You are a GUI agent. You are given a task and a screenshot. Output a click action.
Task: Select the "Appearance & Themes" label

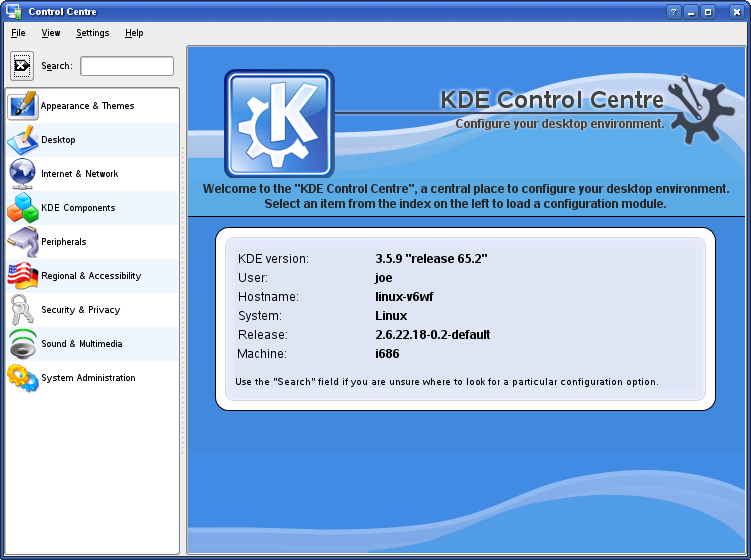click(87, 106)
